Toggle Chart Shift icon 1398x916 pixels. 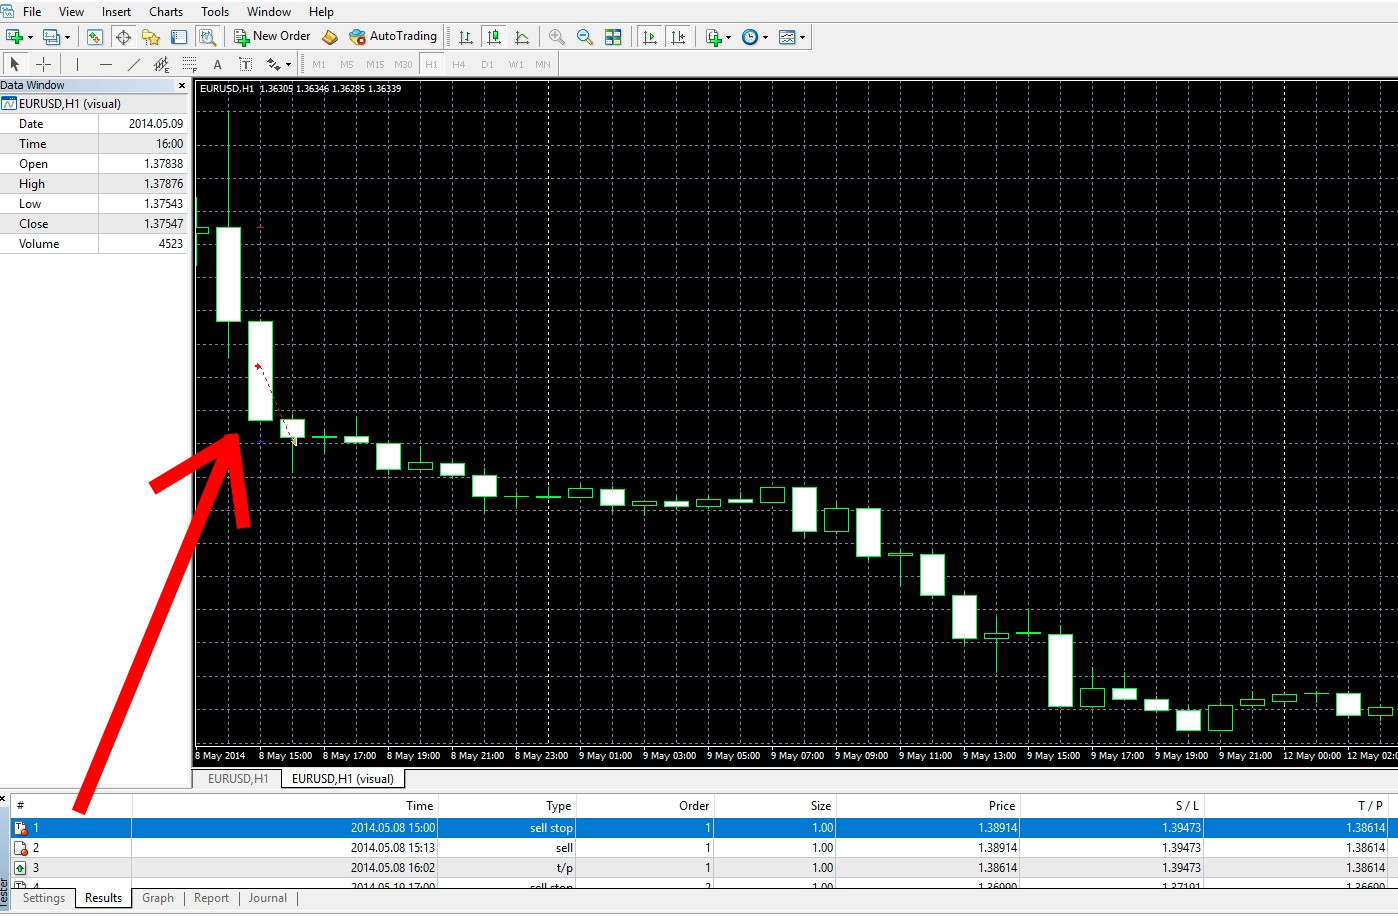point(678,37)
